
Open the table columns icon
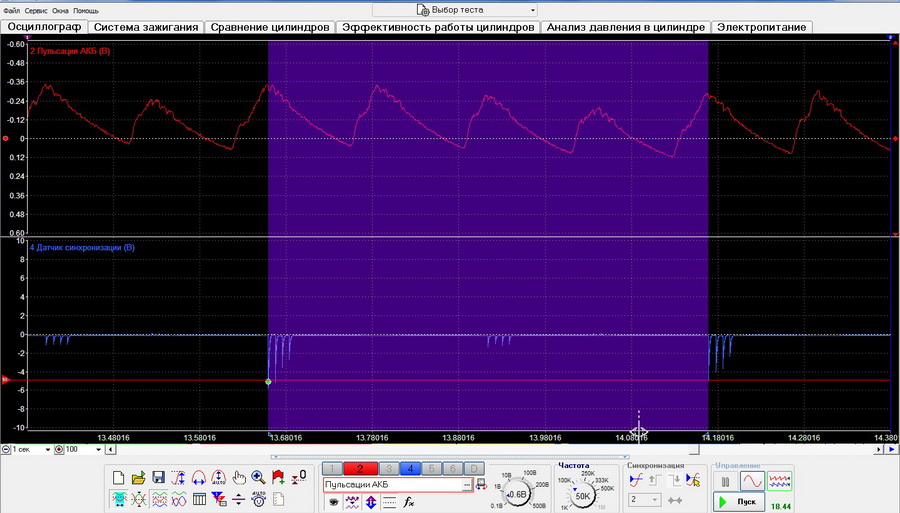pos(199,499)
